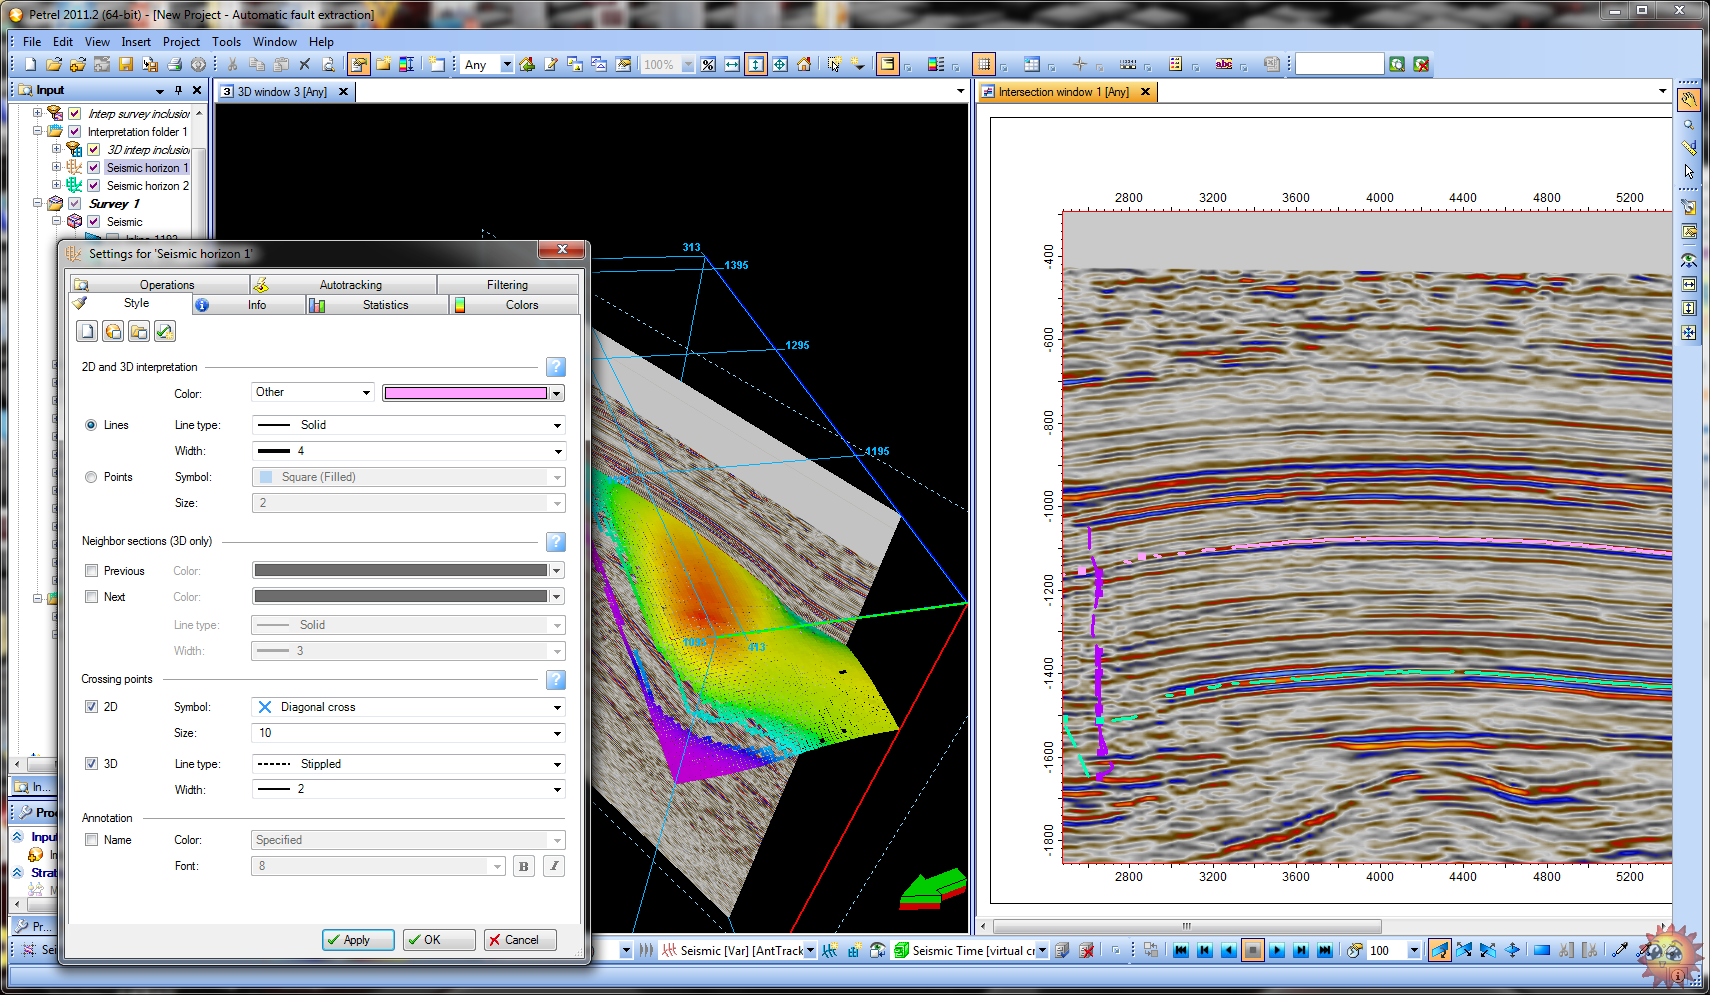
Task: Toggle the 2D crossing points checkbox
Action: pos(91,707)
